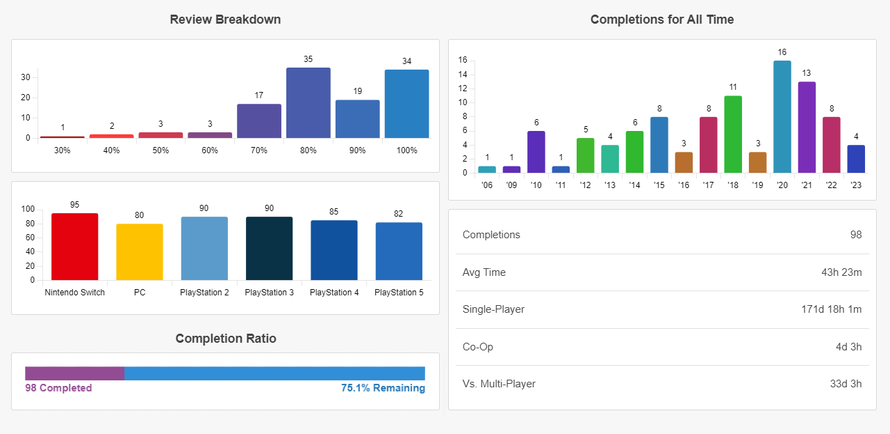Select the 90% review score bar

(x=357, y=119)
